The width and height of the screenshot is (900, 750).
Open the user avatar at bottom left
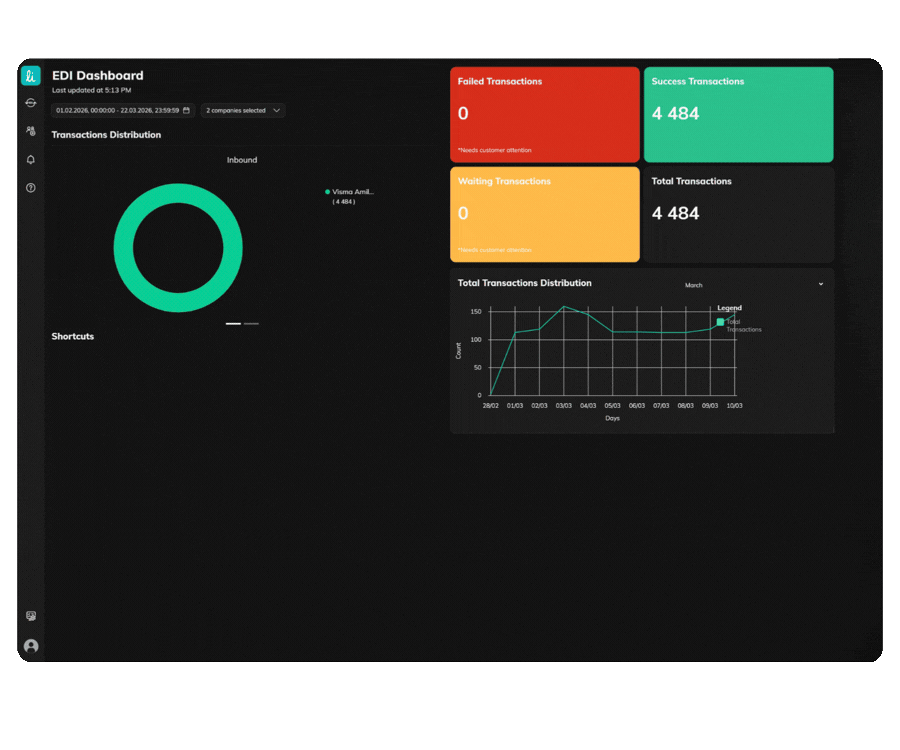(30, 647)
